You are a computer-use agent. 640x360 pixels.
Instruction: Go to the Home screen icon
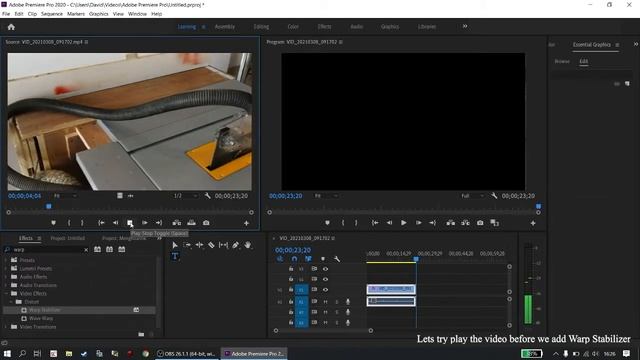tap(11, 27)
